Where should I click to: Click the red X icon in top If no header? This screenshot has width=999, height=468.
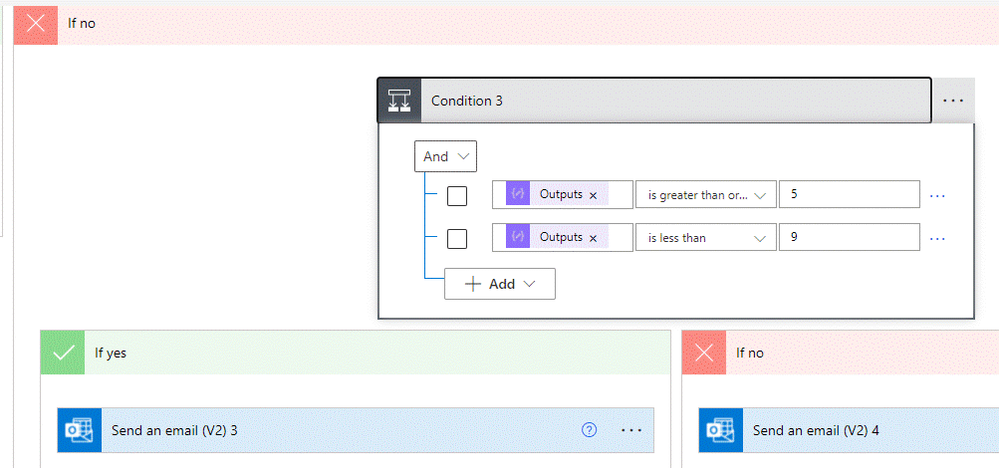point(36,22)
